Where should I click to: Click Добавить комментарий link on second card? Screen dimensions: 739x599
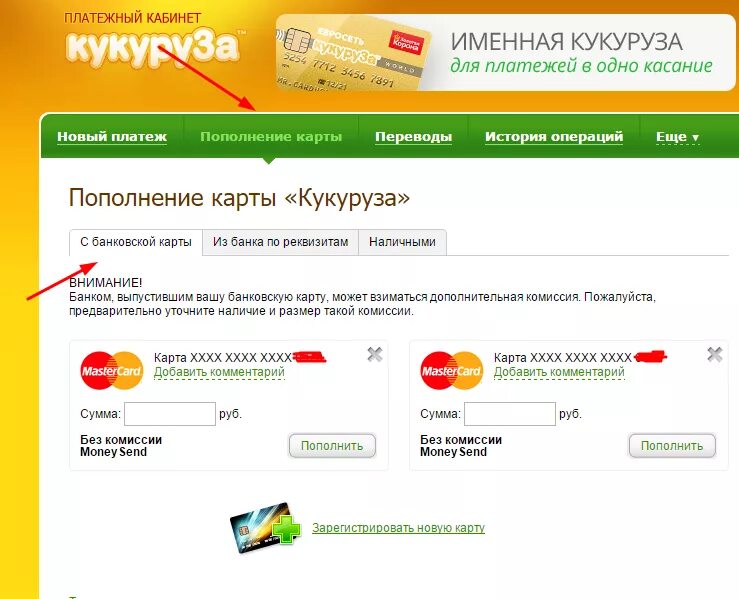coord(559,372)
